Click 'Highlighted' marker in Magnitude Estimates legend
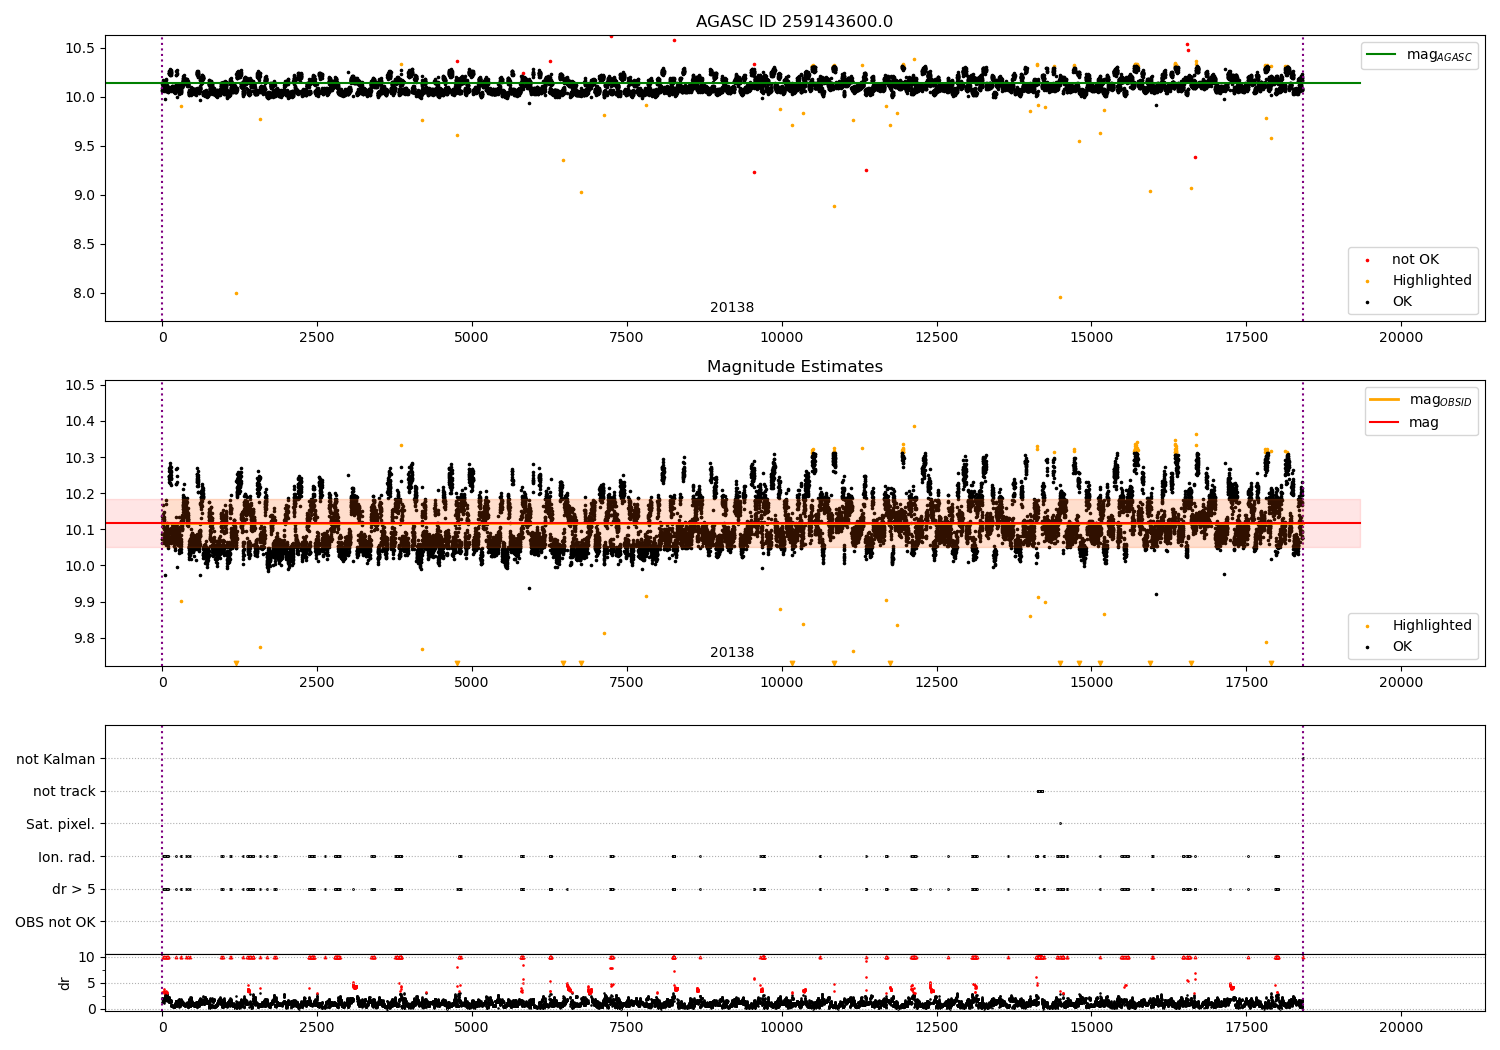The width and height of the screenshot is (1500, 1050). click(1367, 626)
